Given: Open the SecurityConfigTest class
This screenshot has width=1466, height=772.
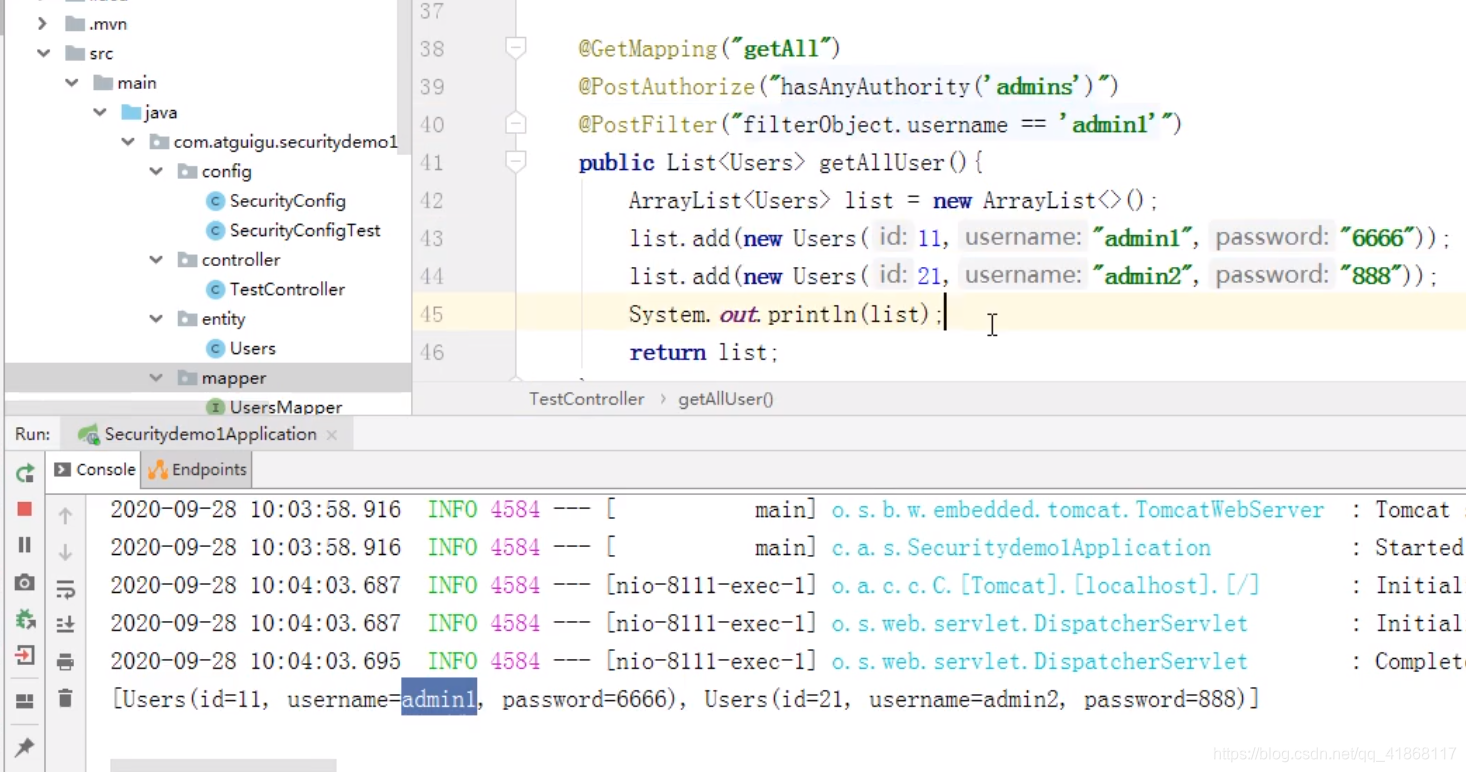Looking at the screenshot, I should pyautogui.click(x=305, y=230).
